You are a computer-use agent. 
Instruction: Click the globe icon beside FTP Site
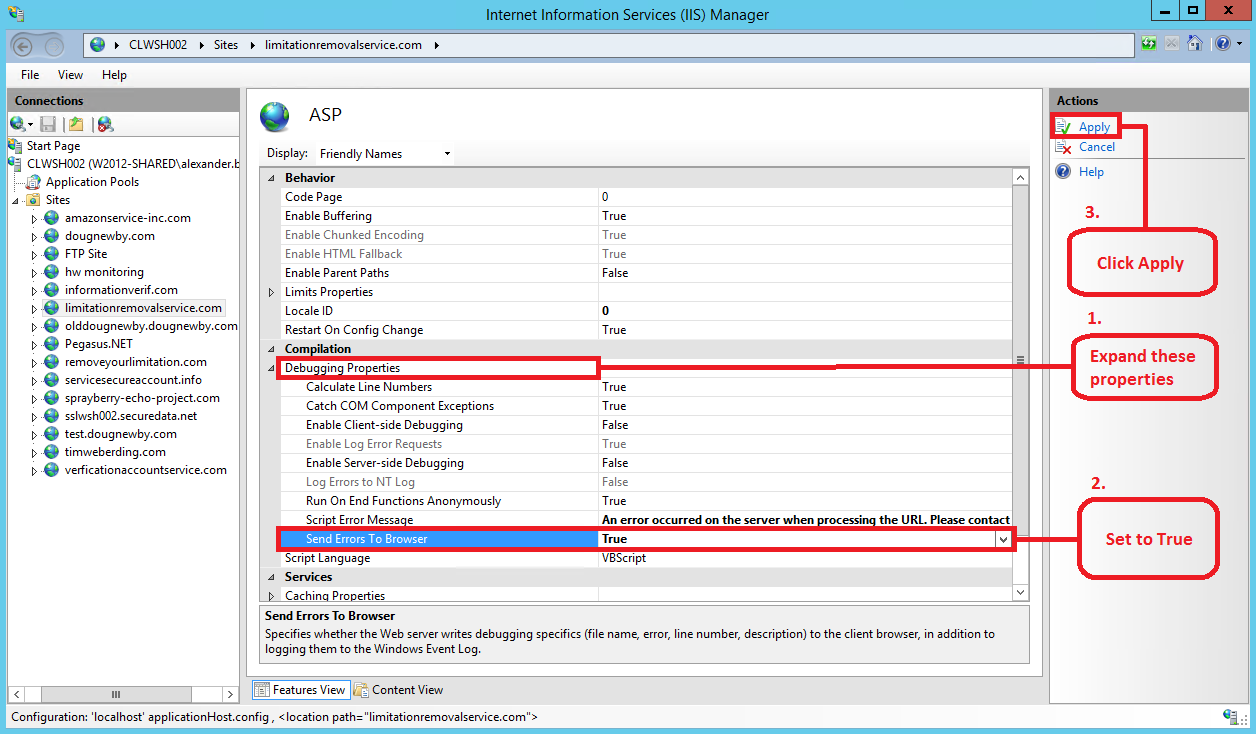[52, 254]
